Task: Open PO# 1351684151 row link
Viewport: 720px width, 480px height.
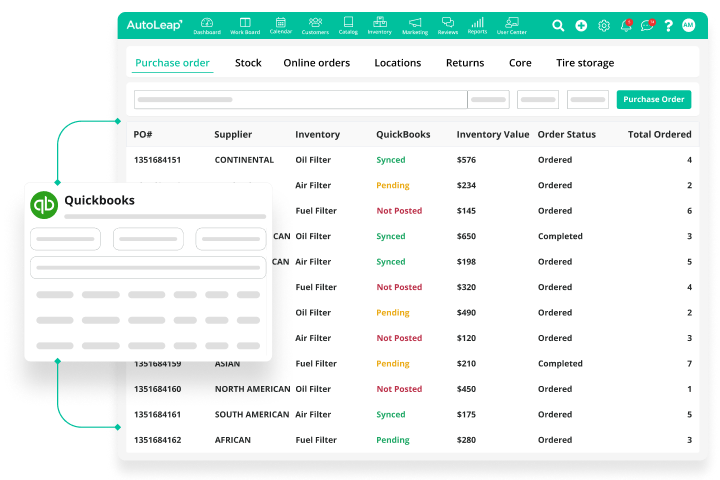Action: click(157, 160)
